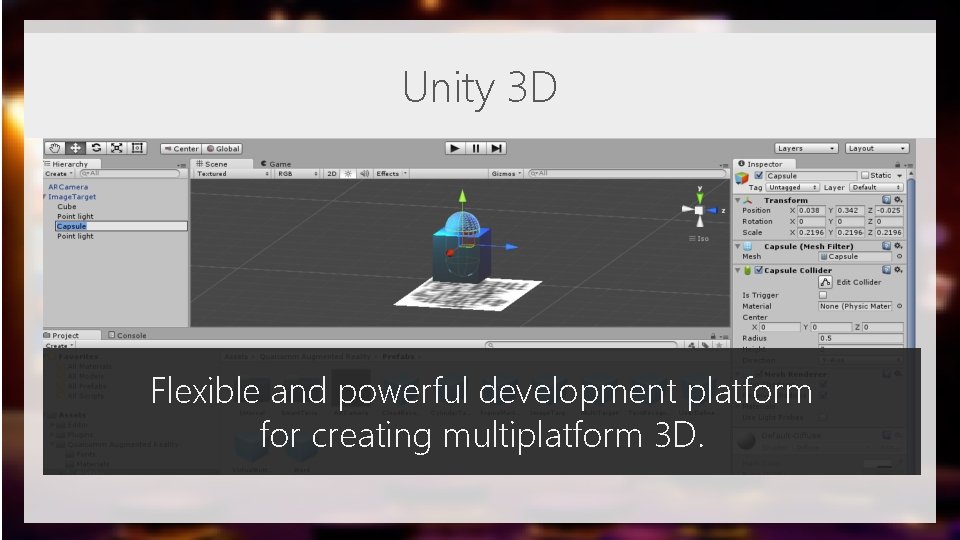Viewport: 960px width, 540px height.
Task: Toggle the Capsule object active checkbox
Action: tap(759, 176)
